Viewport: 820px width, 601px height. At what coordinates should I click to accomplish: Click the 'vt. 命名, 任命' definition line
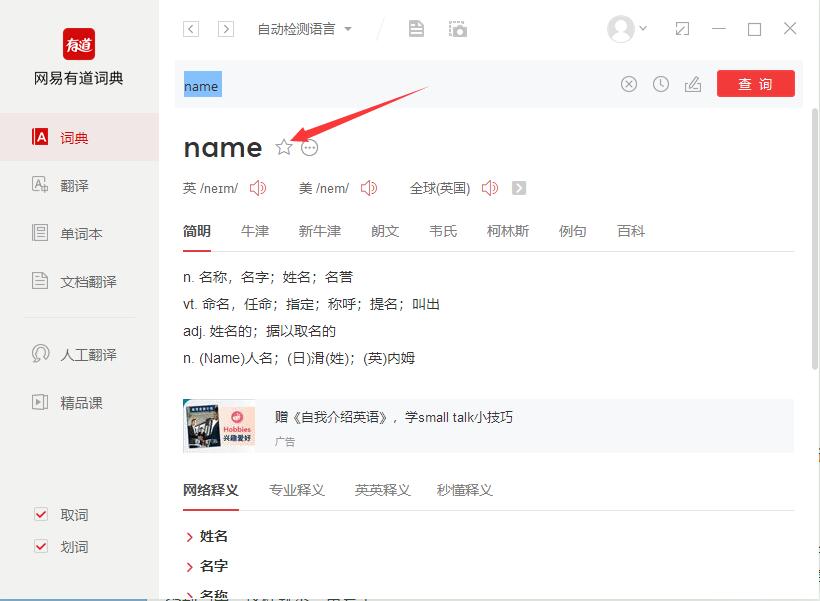click(311, 304)
